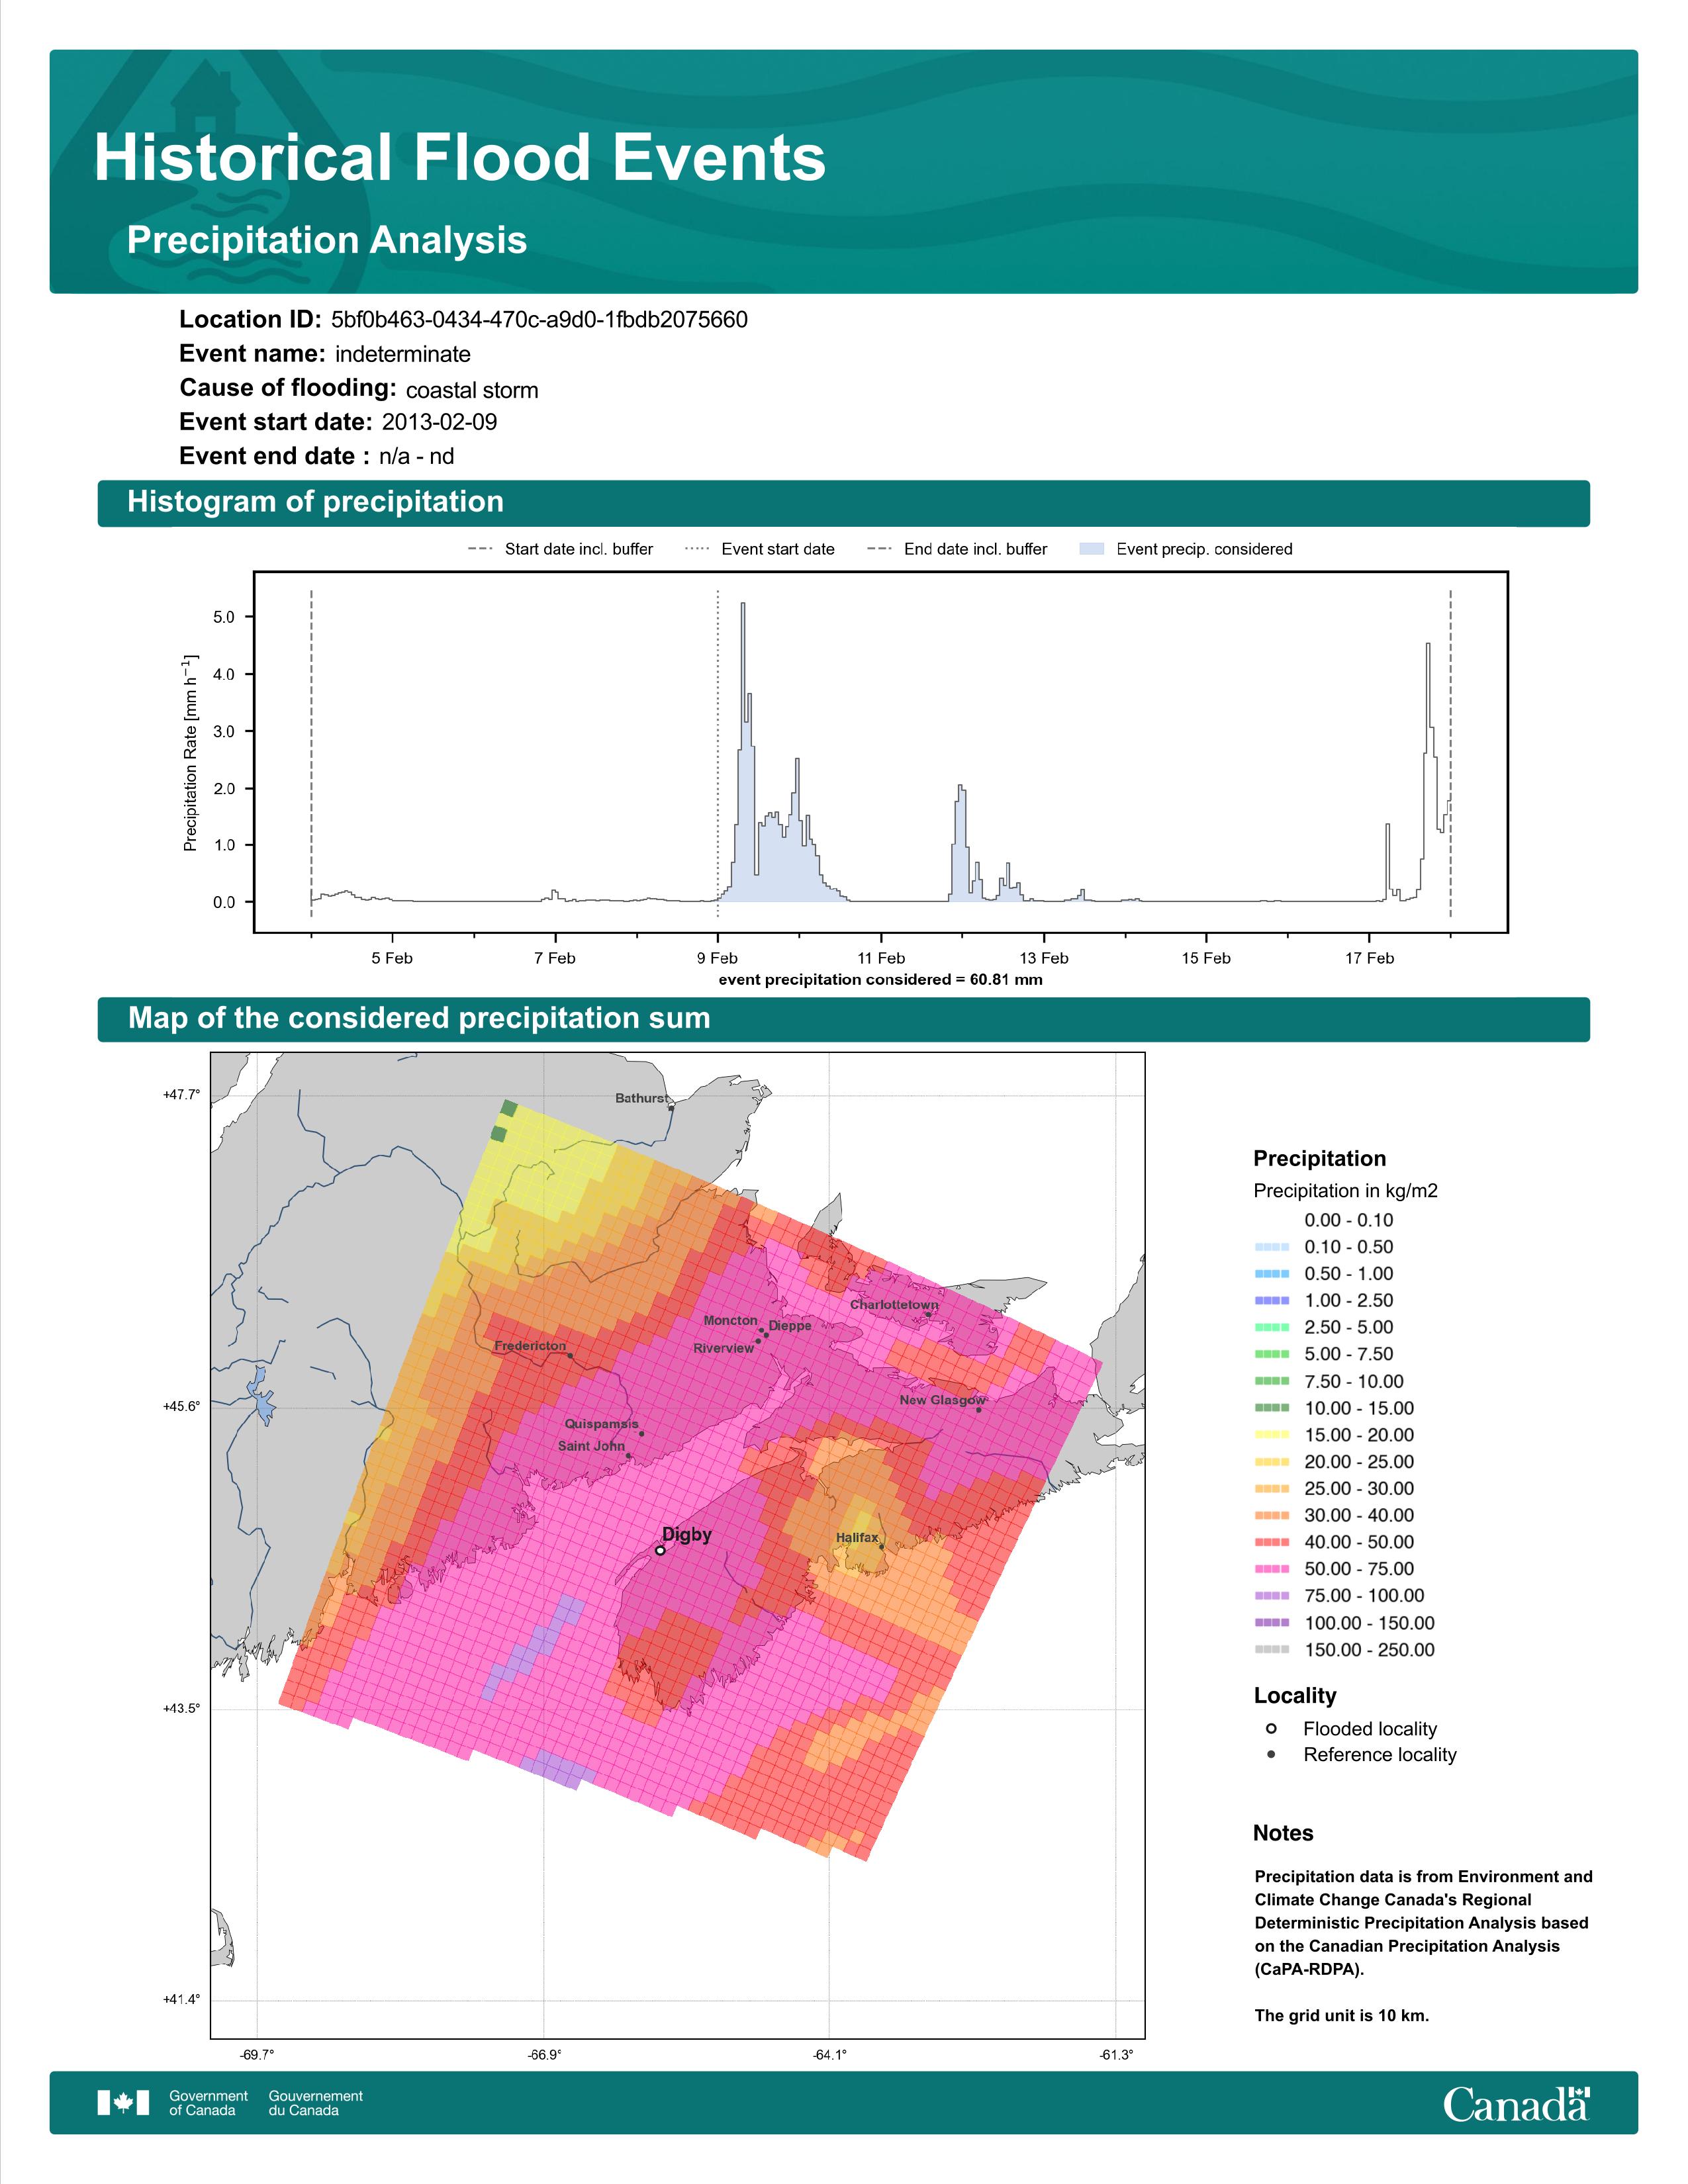Click the dotted event start date line
The height and width of the screenshot is (2184, 1688).
click(718, 752)
